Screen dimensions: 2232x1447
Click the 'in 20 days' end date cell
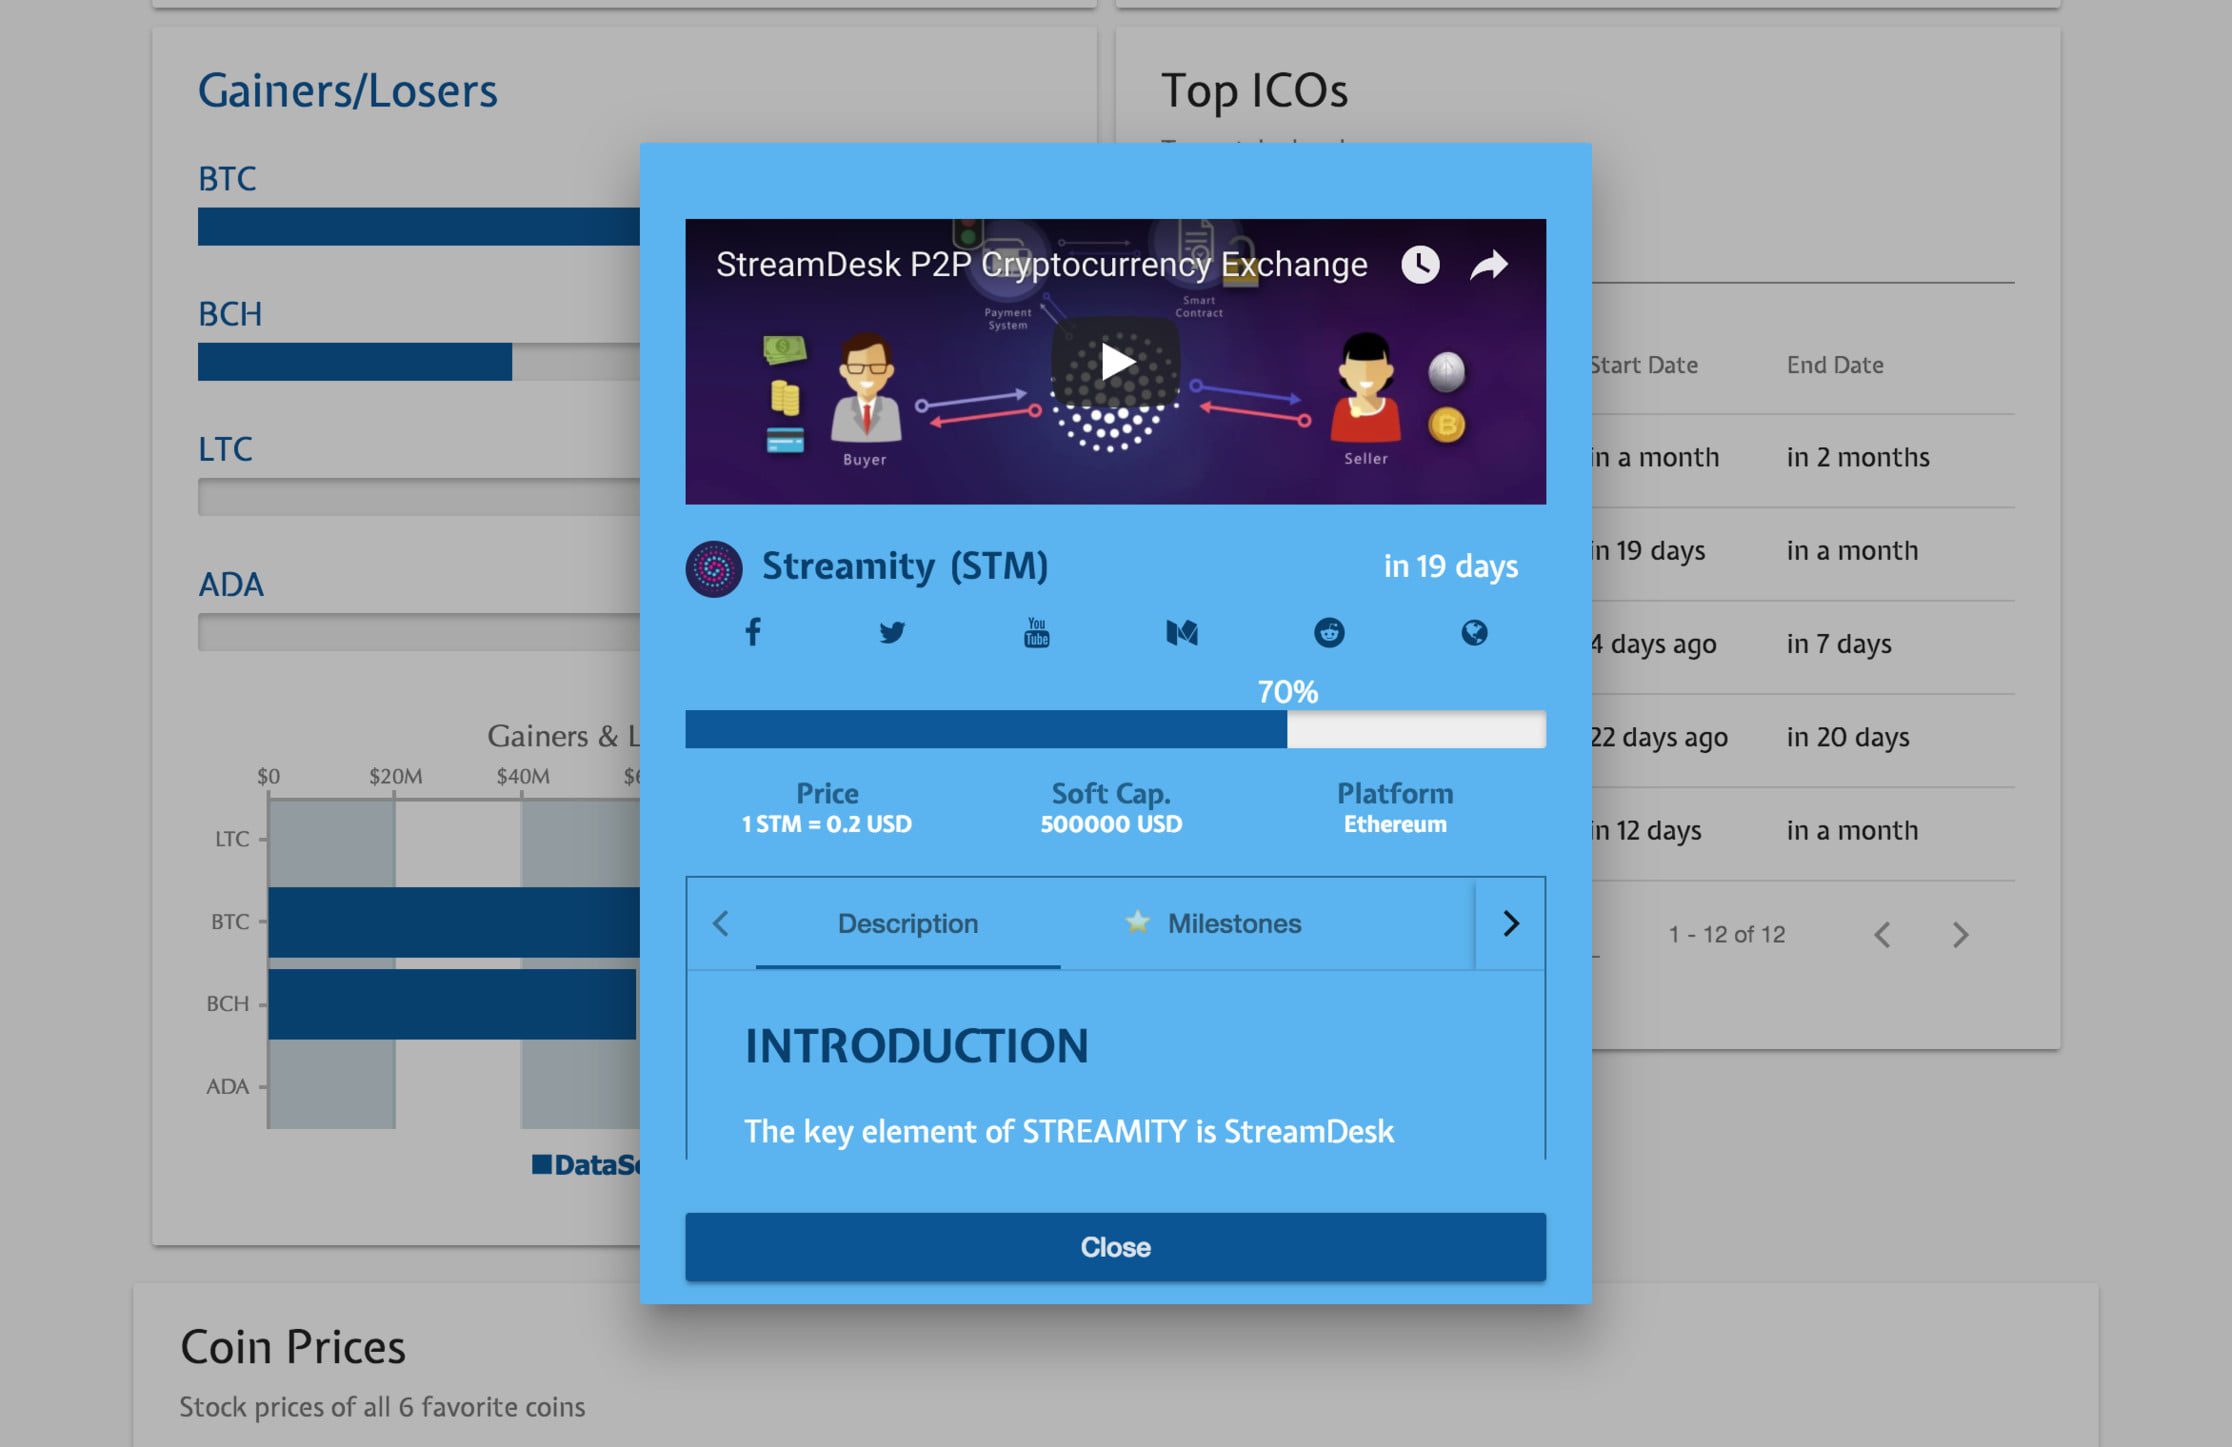(1848, 737)
